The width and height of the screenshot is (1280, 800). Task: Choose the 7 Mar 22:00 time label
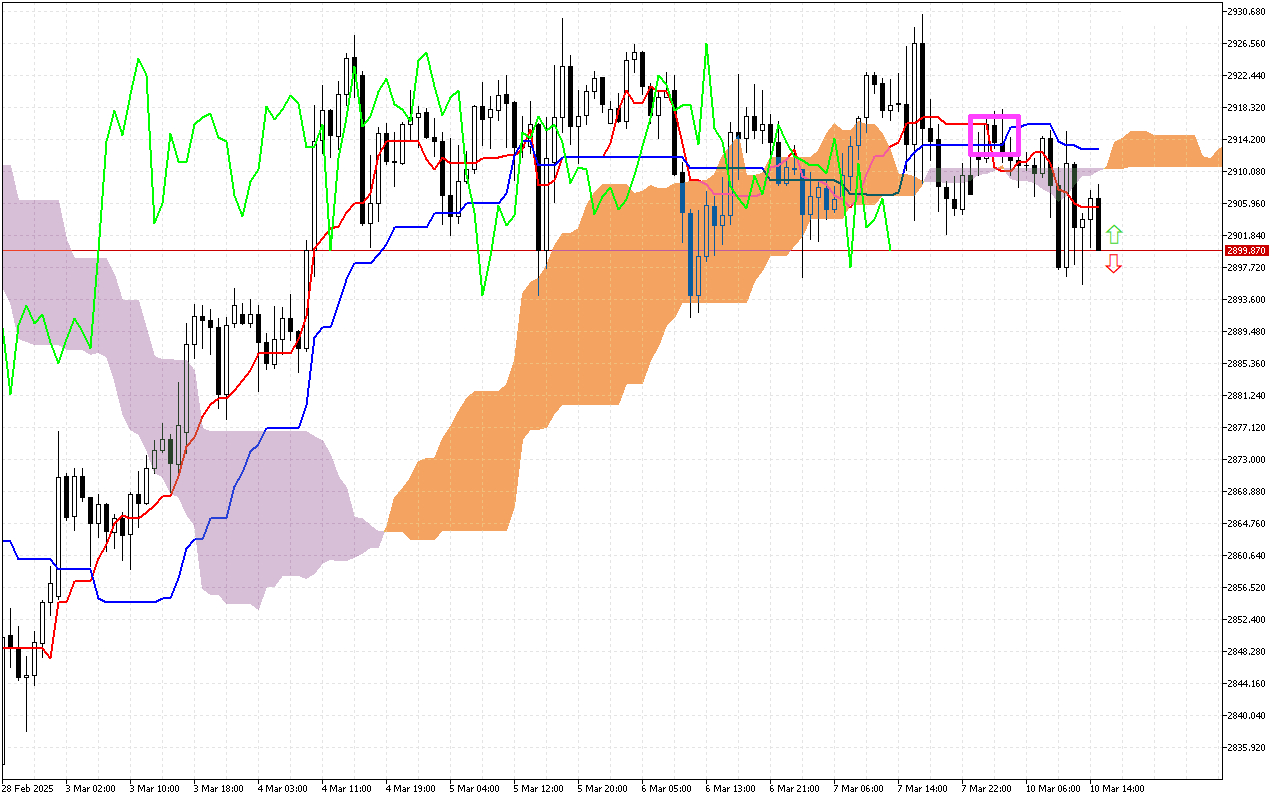tap(986, 788)
